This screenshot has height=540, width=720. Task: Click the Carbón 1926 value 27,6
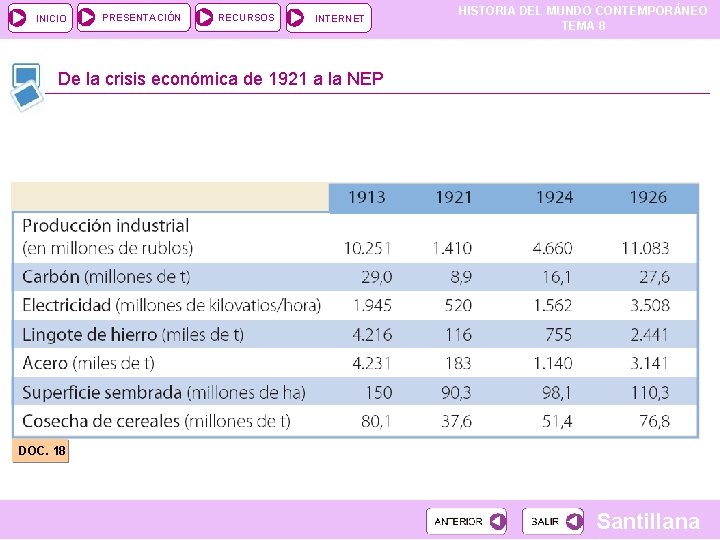point(654,277)
